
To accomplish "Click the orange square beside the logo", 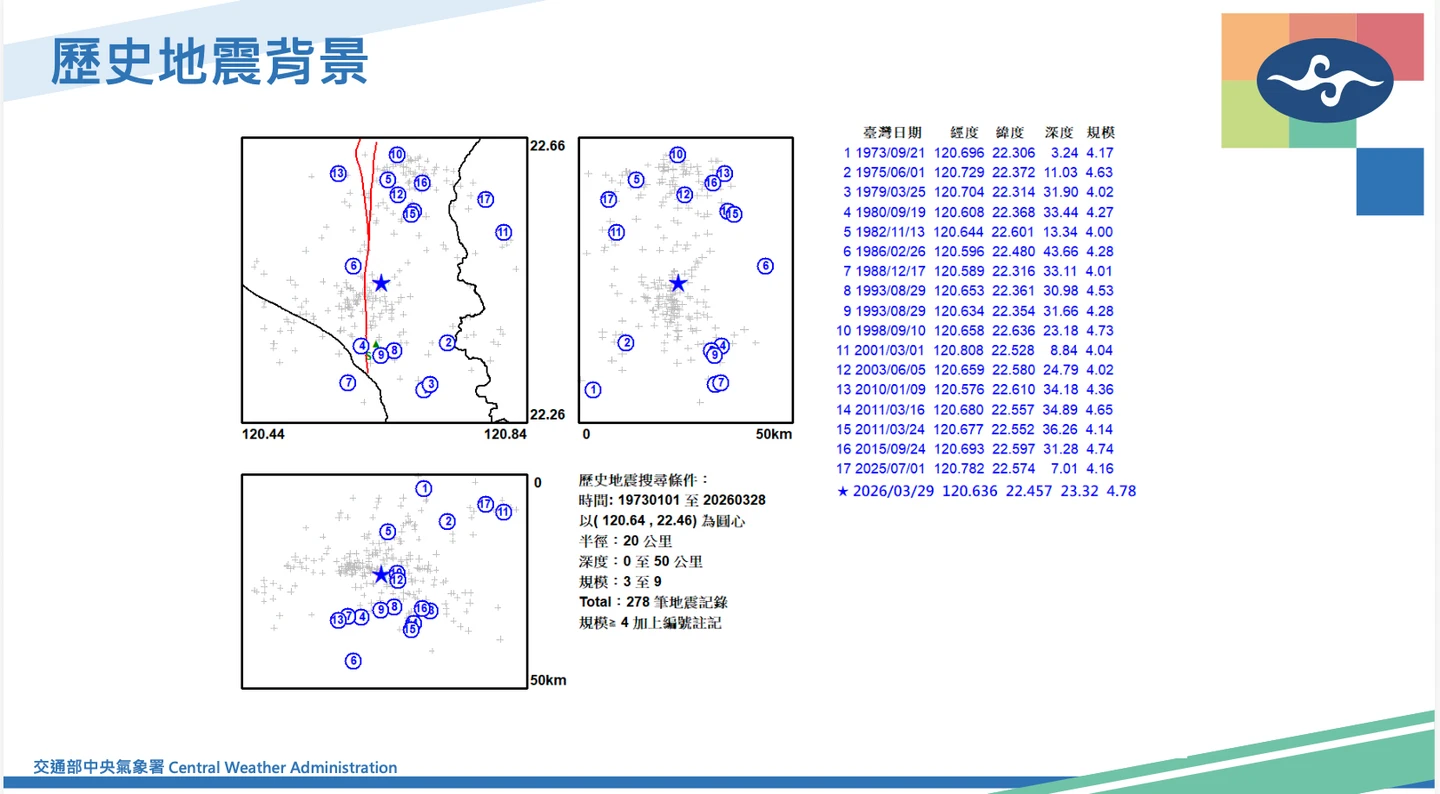I will click(1254, 46).
